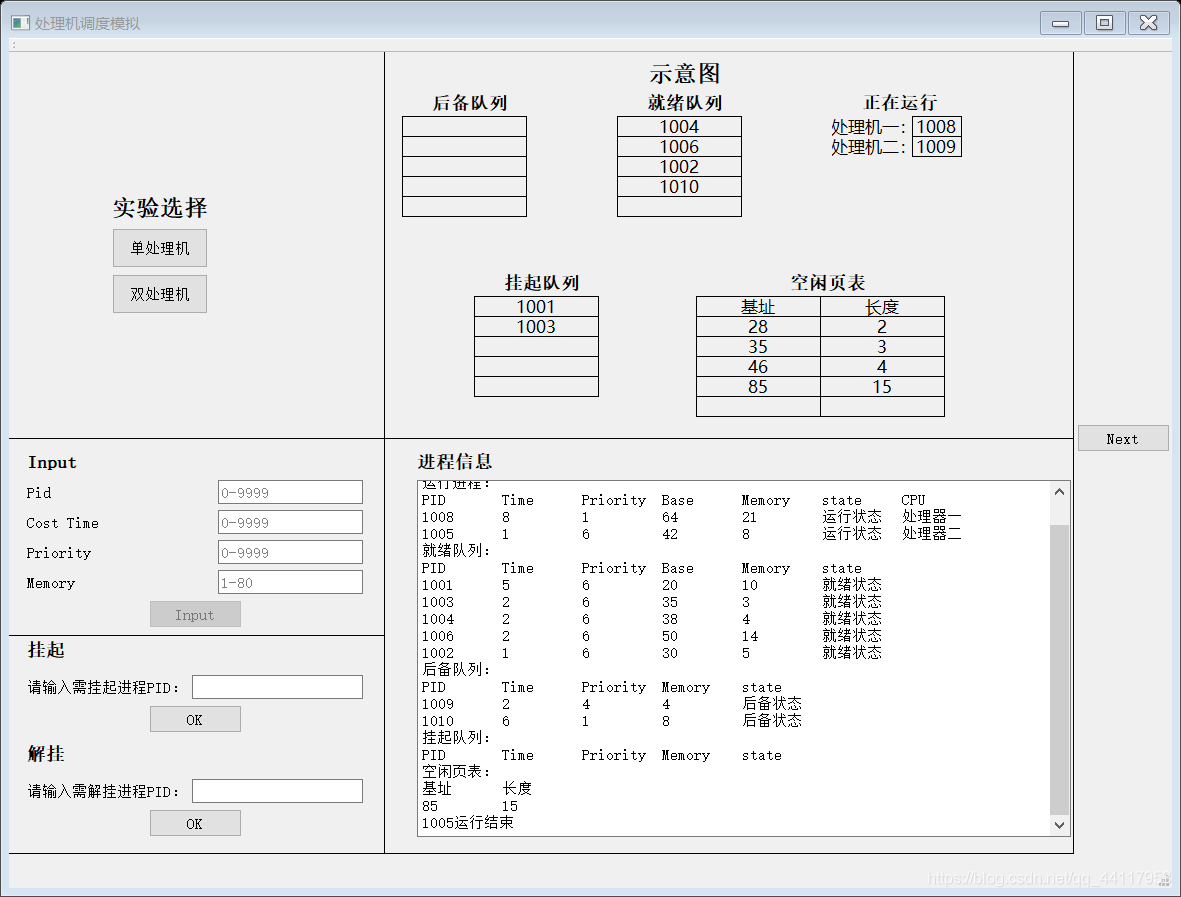Click the 基址 header in 空闲页表

click(x=758, y=307)
